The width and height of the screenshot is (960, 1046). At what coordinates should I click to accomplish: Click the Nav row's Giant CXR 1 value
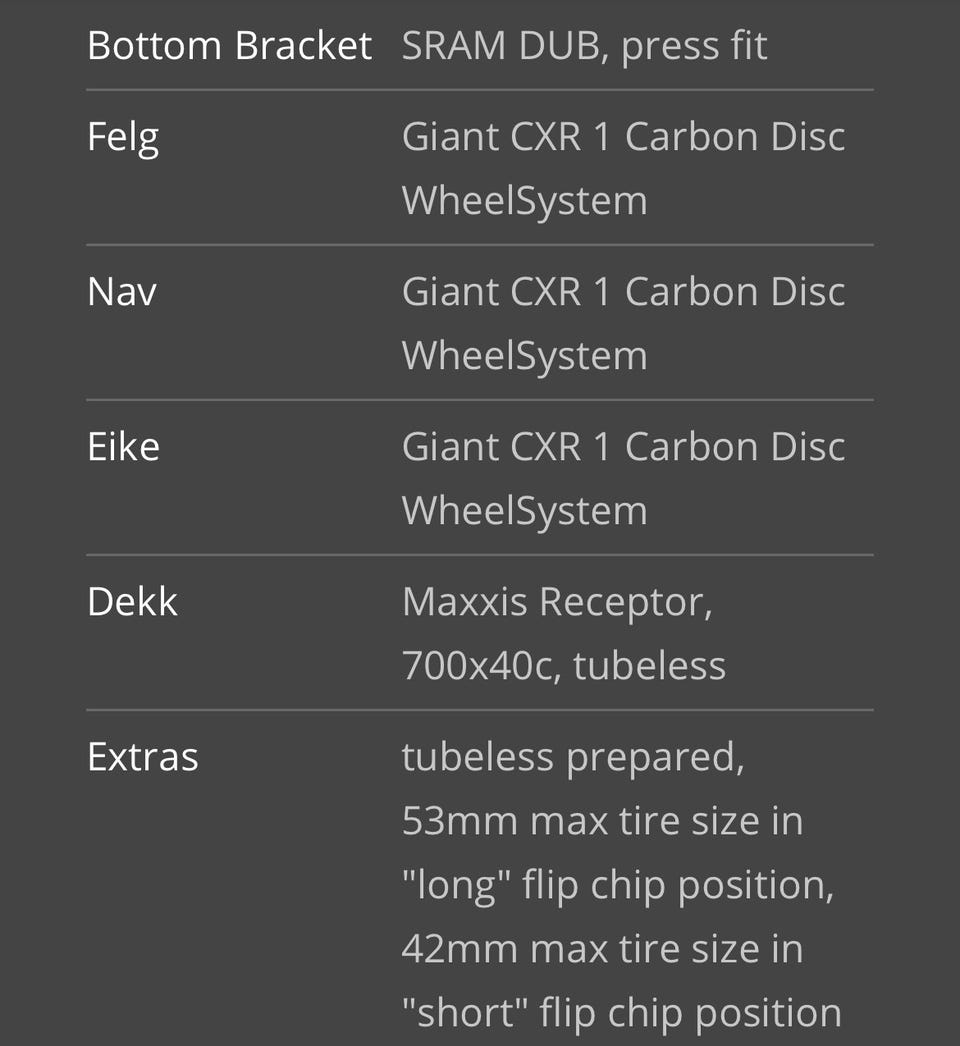623,292
